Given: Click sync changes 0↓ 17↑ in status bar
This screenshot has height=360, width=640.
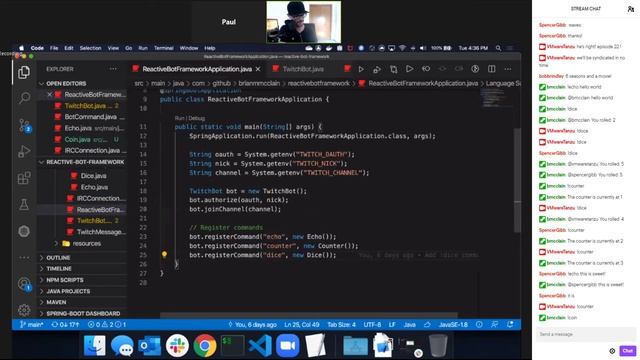Looking at the screenshot, I should pyautogui.click(x=65, y=325).
